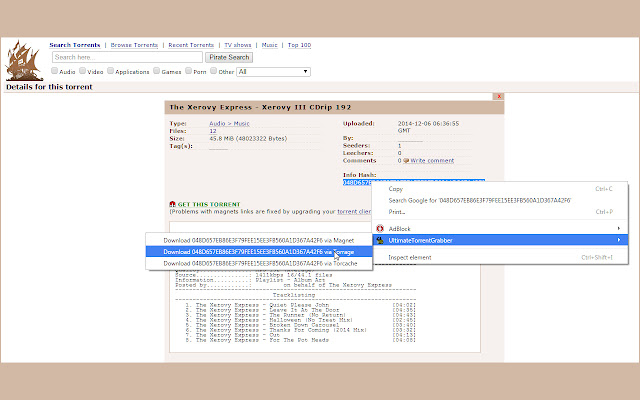Enable the Audio checkbox
The width and height of the screenshot is (640, 400).
[54, 71]
